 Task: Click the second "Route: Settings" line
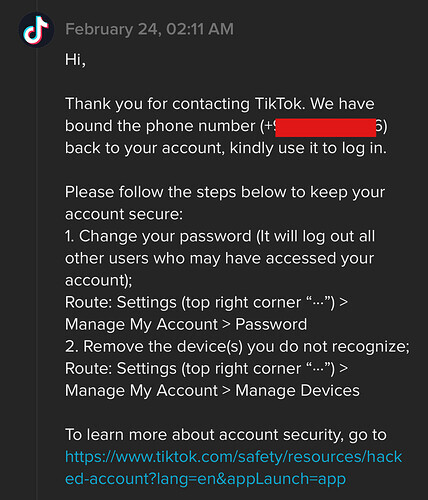pos(206,369)
